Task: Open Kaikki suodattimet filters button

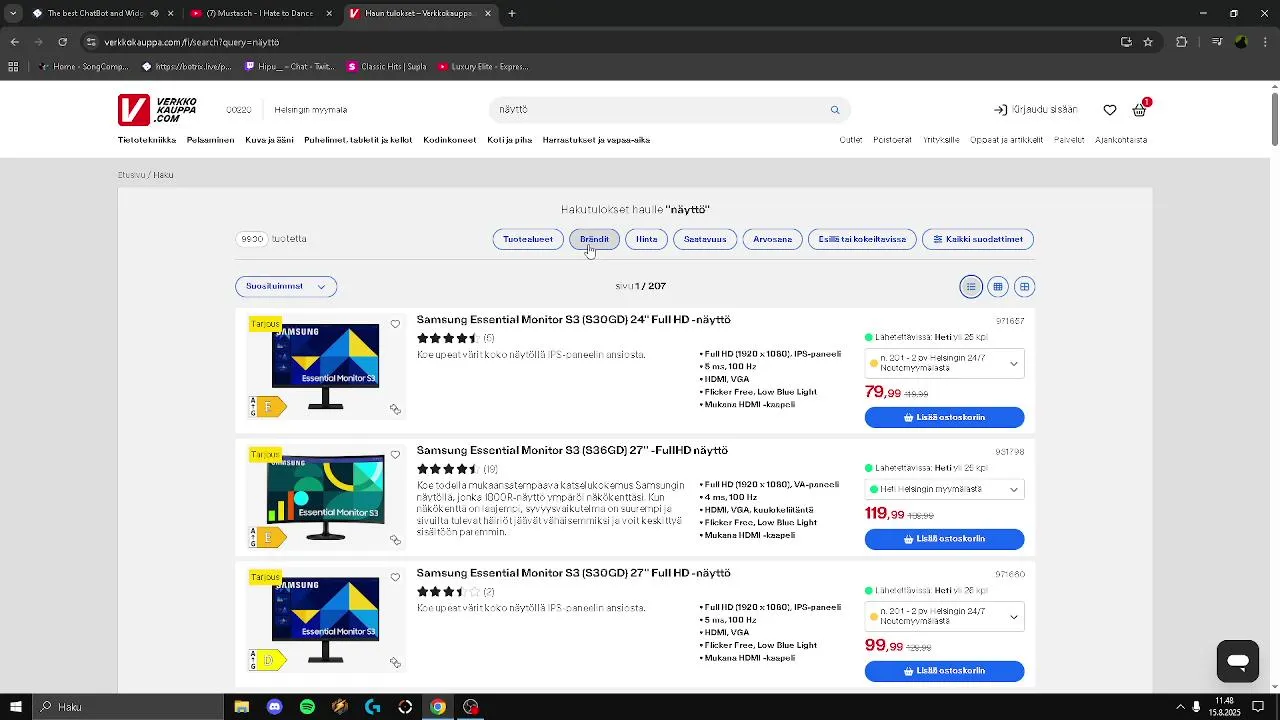Action: [978, 239]
